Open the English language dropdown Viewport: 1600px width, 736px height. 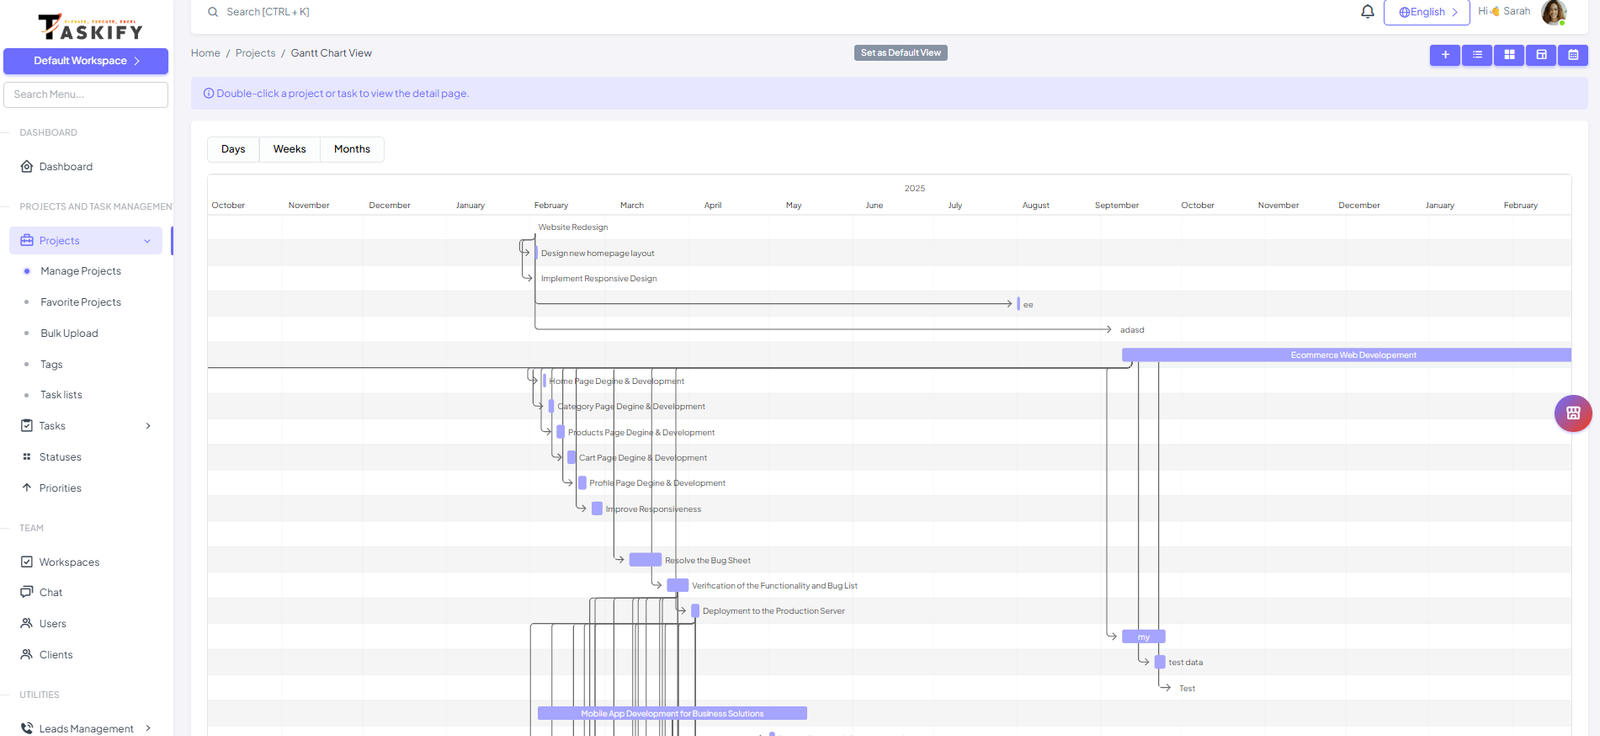click(x=1426, y=12)
